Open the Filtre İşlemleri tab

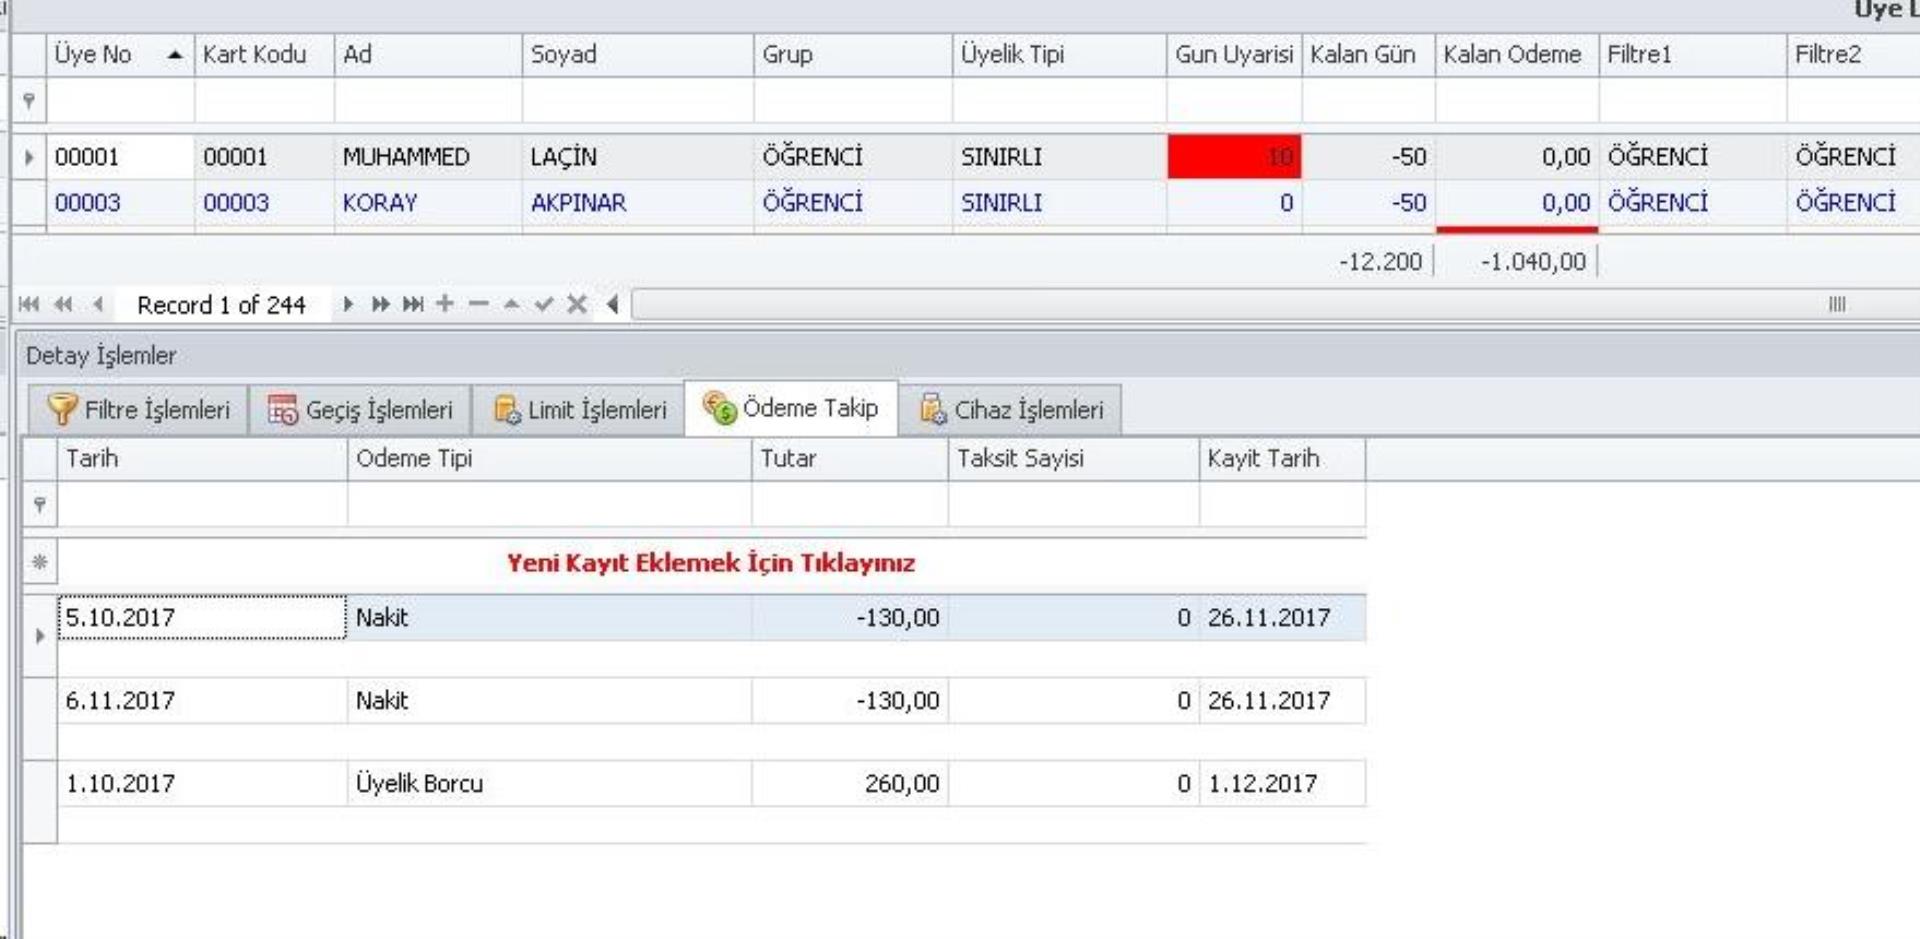[139, 410]
